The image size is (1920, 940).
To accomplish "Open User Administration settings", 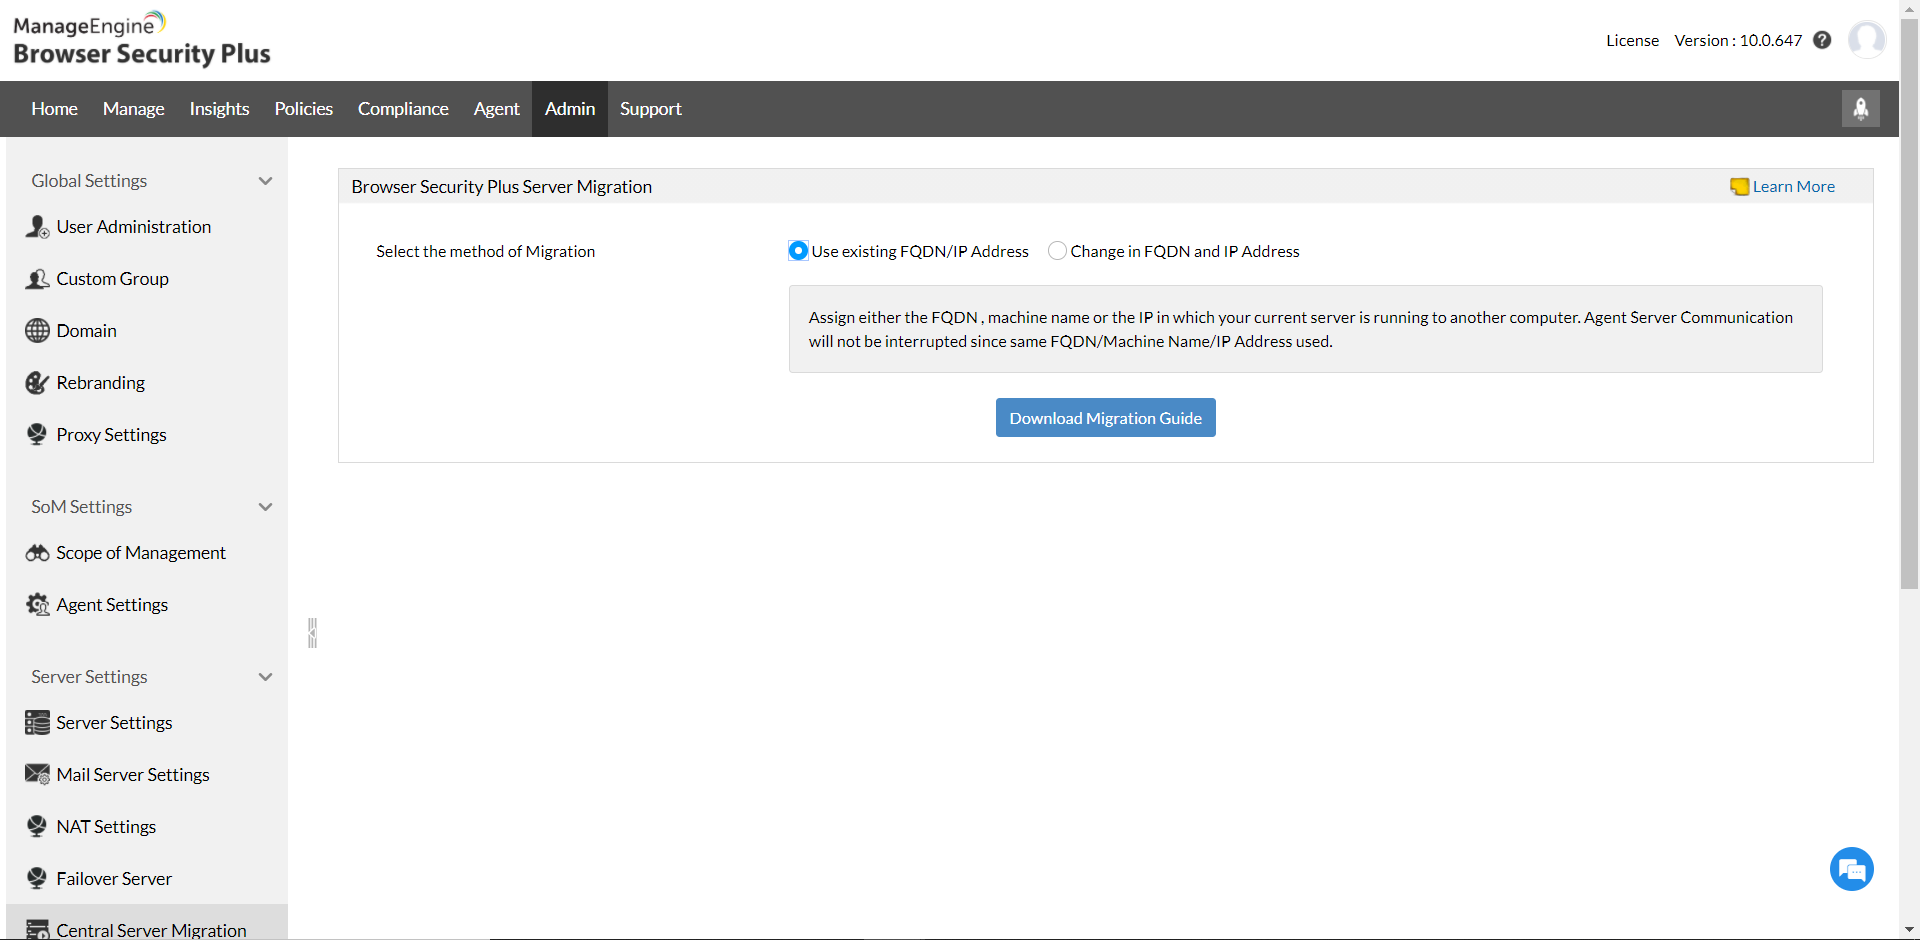I will pyautogui.click(x=134, y=227).
